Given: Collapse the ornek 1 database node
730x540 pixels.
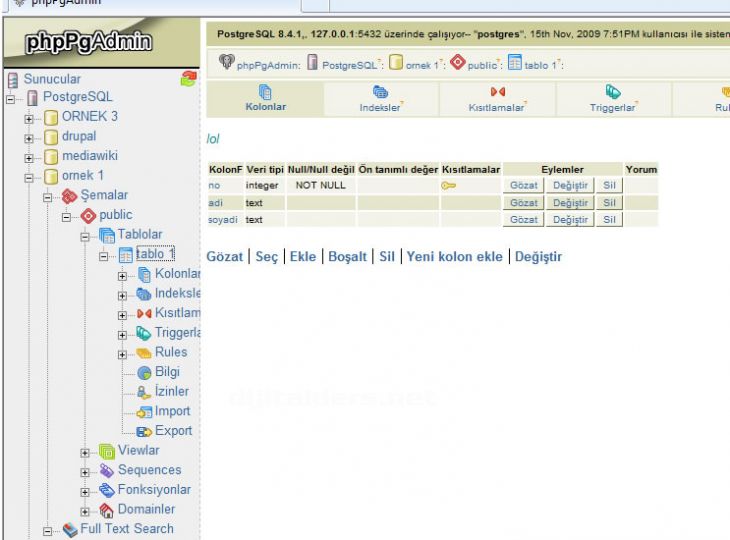Looking at the screenshot, I should coord(29,178).
